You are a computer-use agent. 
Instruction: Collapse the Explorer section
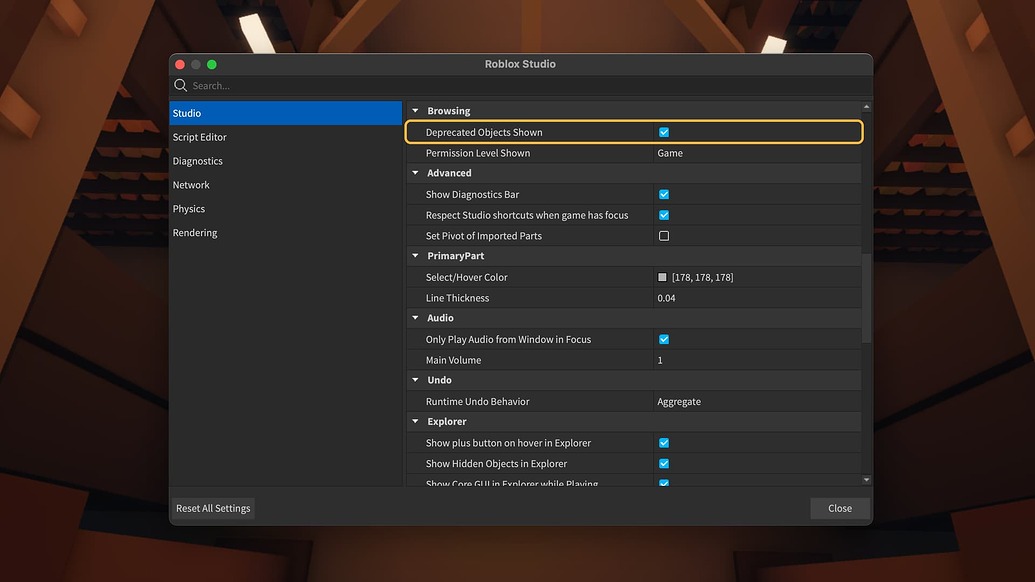tap(415, 421)
